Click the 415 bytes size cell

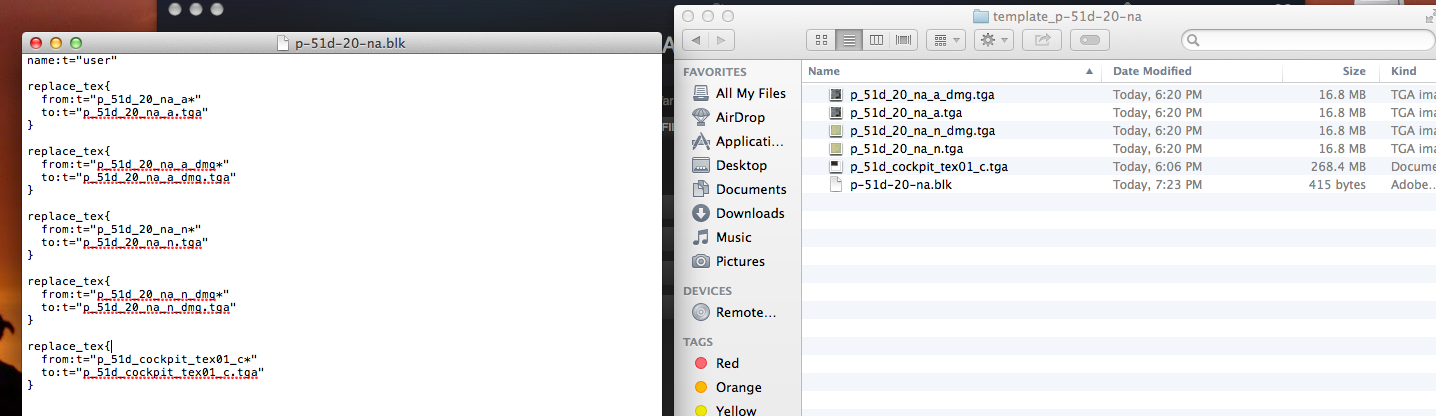1337,184
